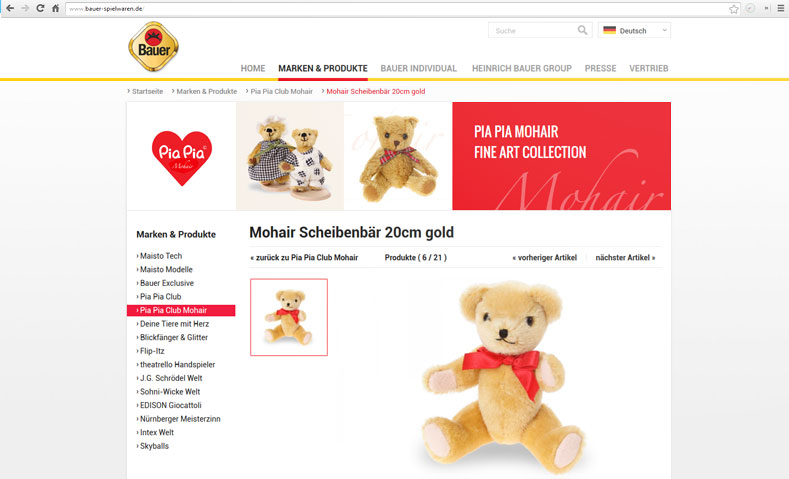
Task: Follow the nächster Artikel link
Action: 625,258
